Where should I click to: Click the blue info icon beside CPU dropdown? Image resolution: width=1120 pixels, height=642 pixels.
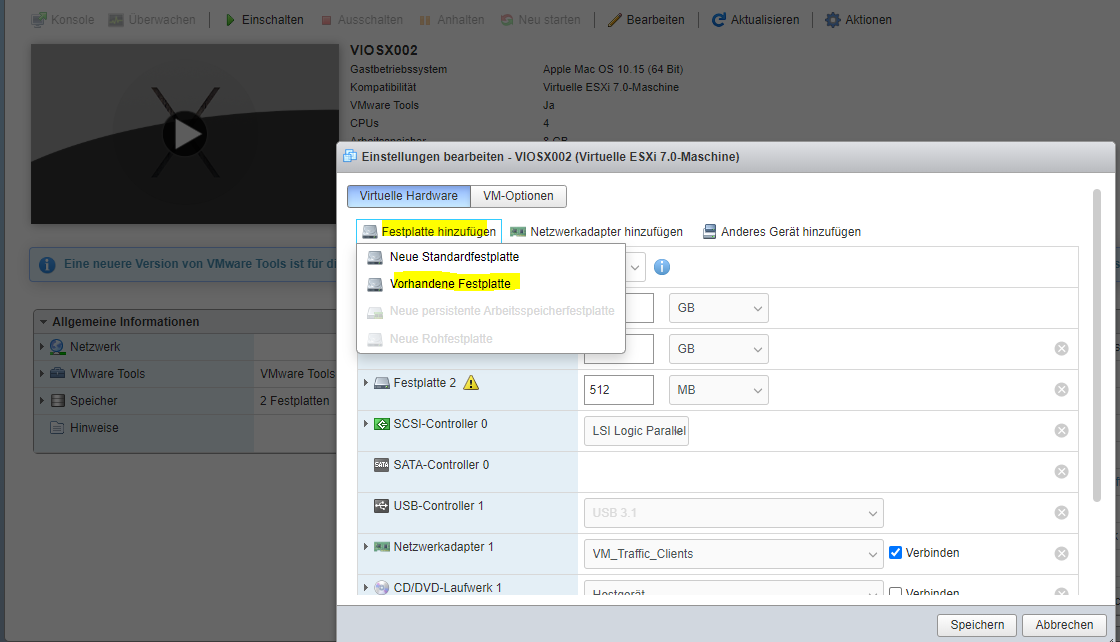point(662,267)
